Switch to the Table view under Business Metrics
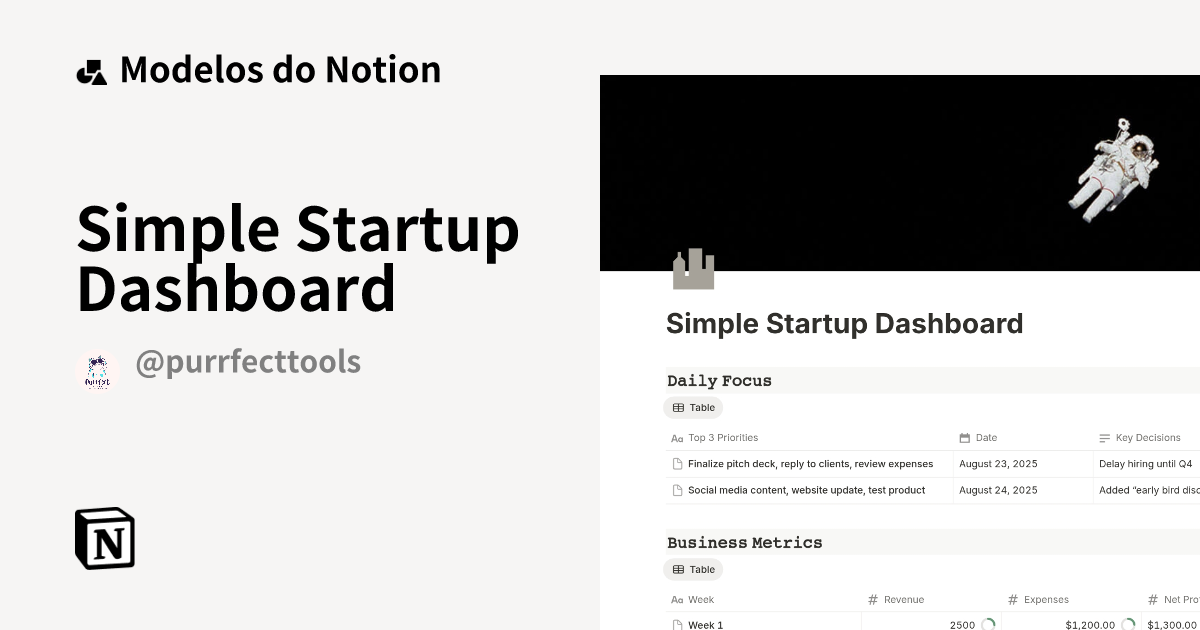This screenshot has height=630, width=1200. coord(693,569)
